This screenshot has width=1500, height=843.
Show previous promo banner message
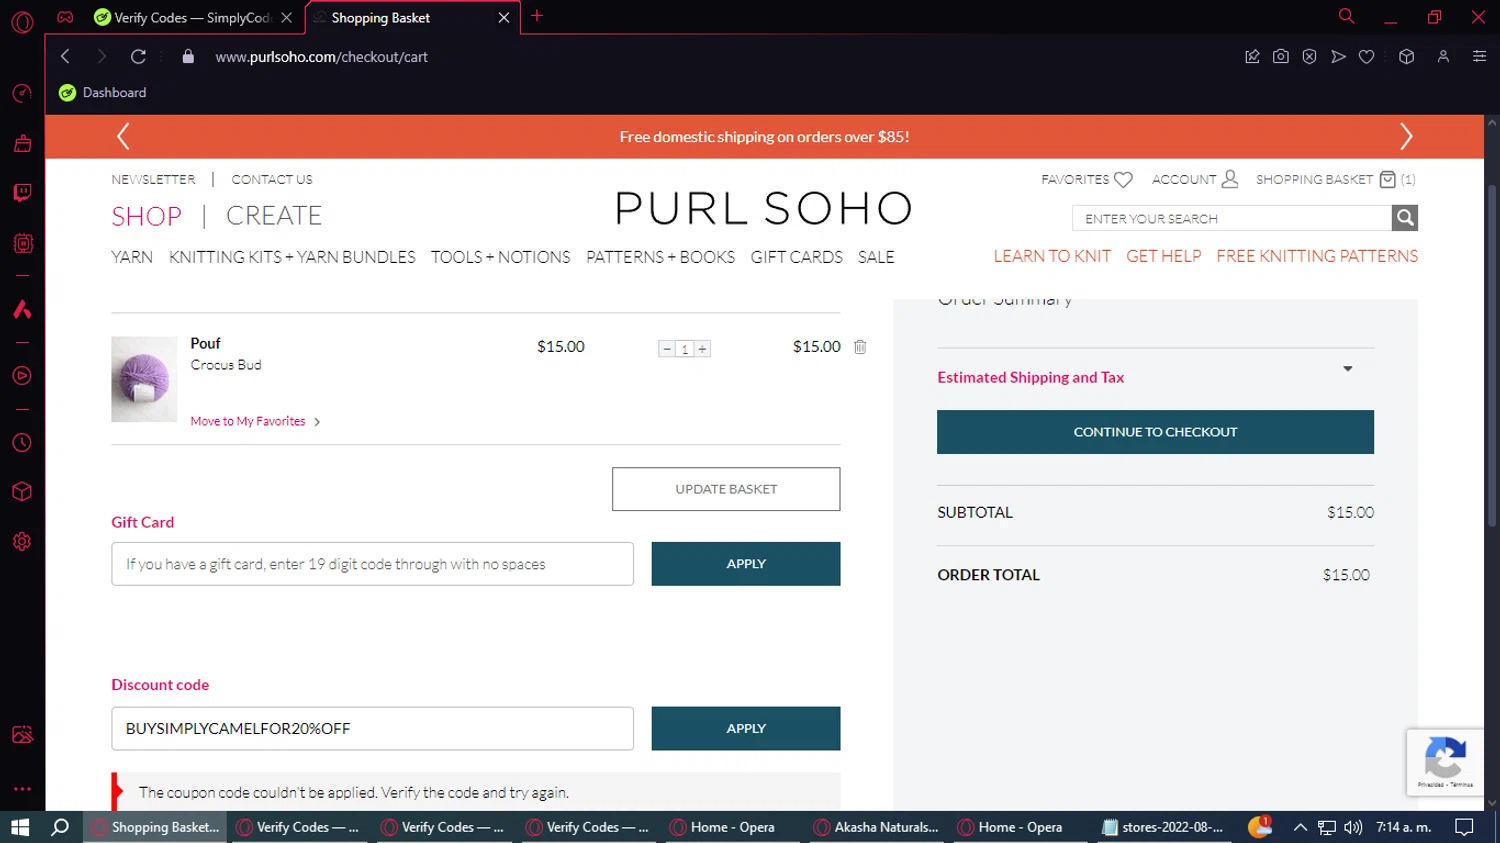click(x=123, y=137)
